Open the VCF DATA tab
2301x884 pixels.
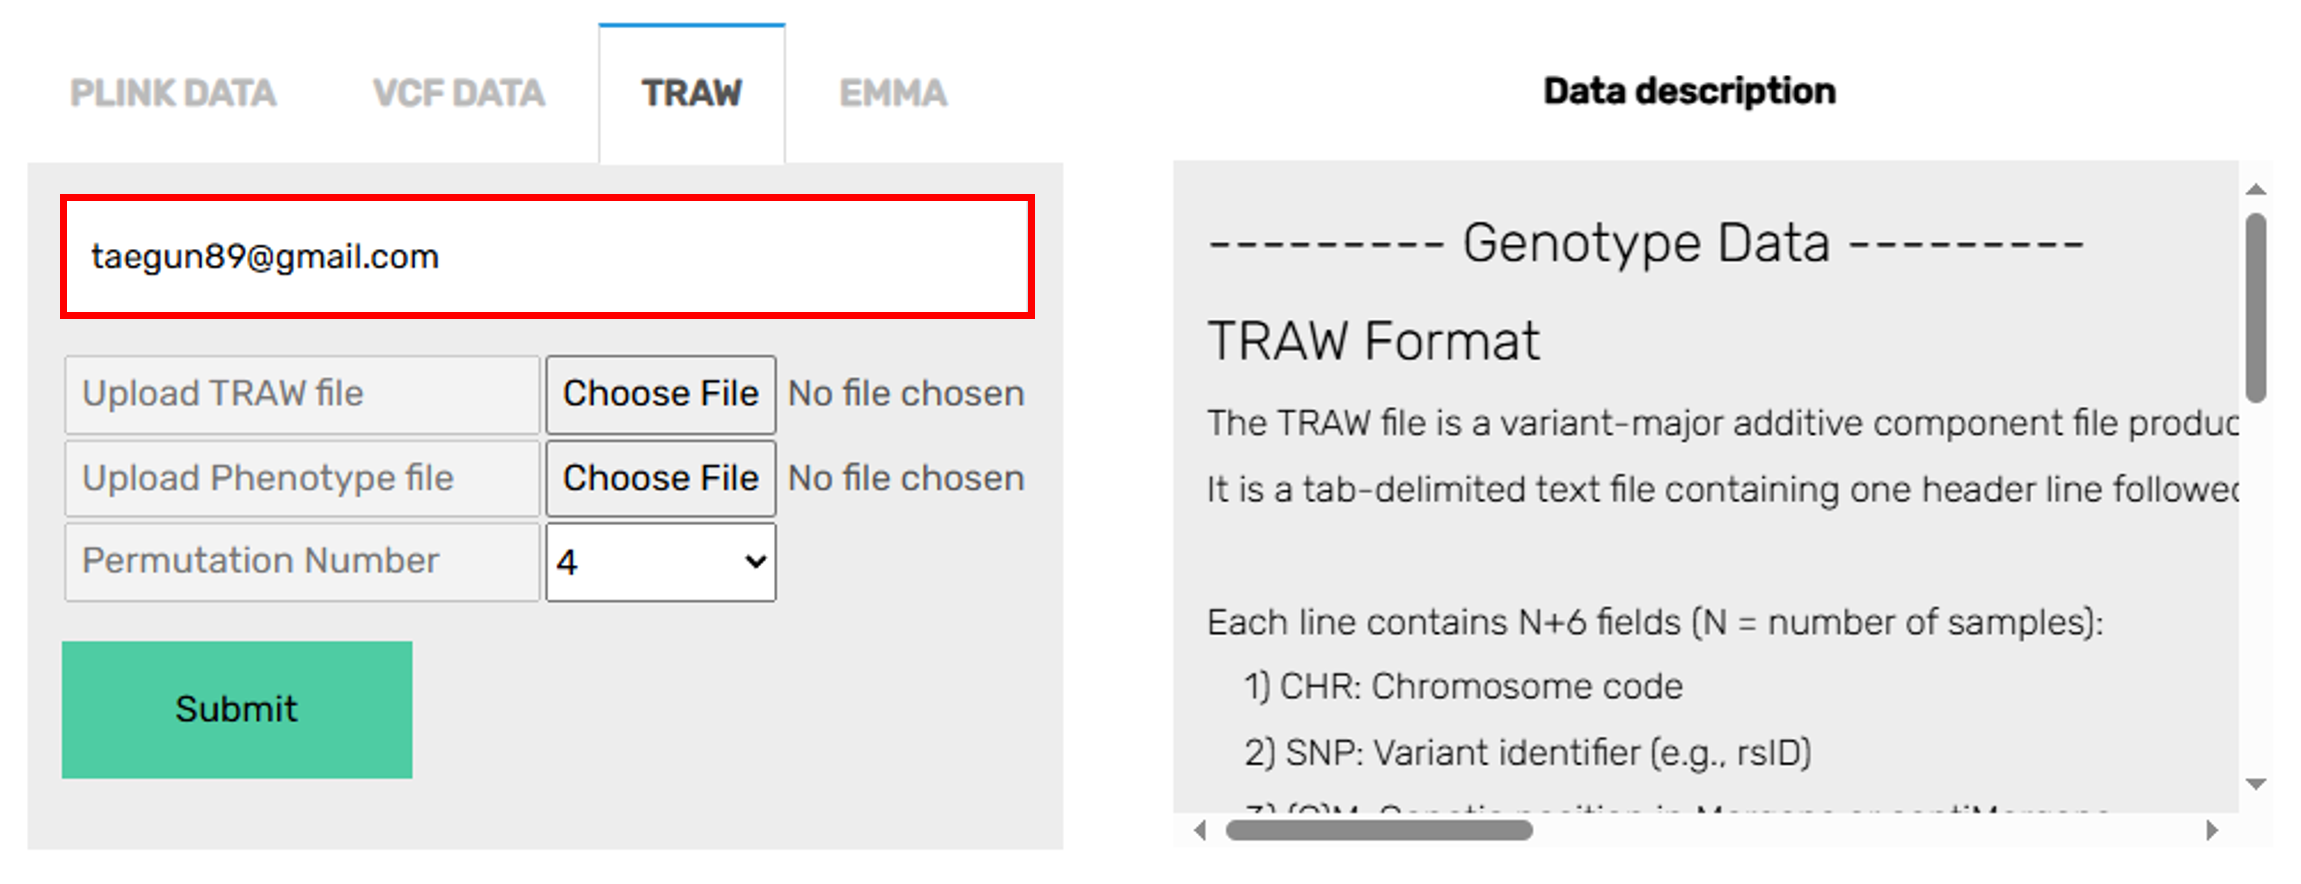(x=459, y=94)
